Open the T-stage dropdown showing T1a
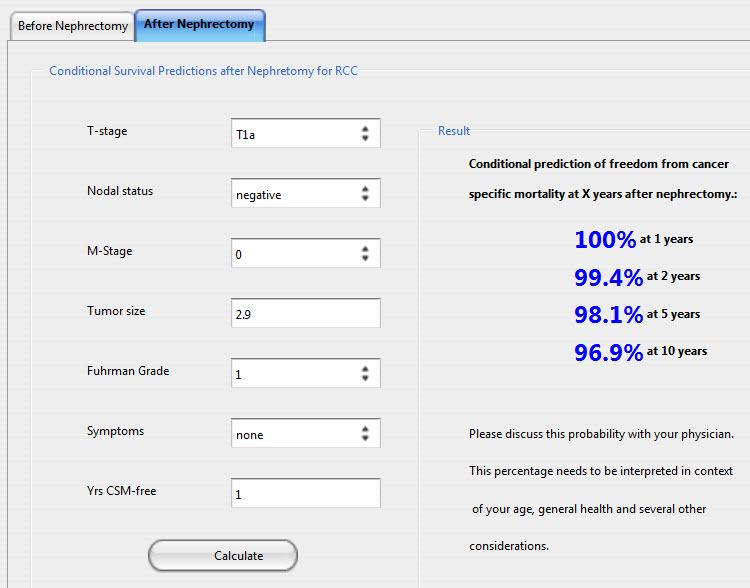This screenshot has height=588, width=750. pos(306,133)
